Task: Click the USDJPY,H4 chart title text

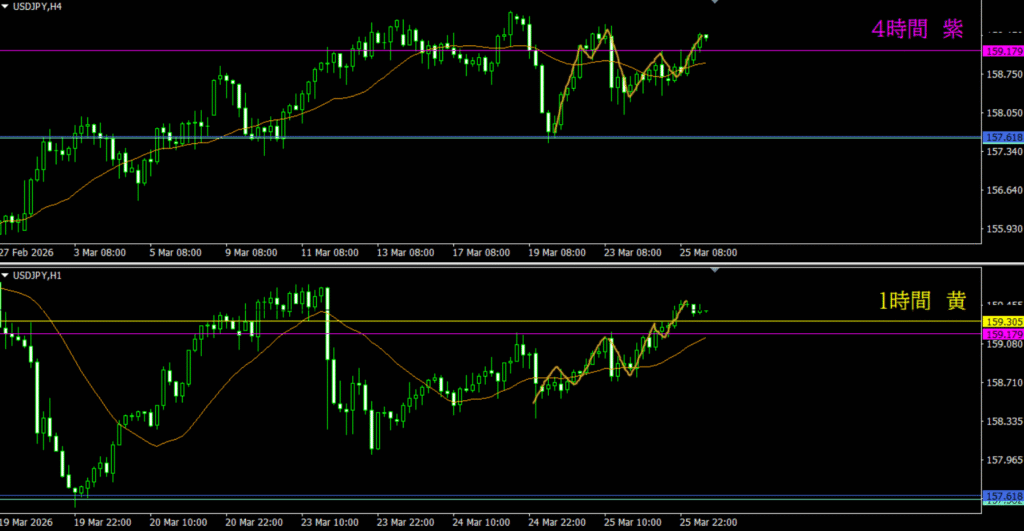Action: click(x=40, y=6)
